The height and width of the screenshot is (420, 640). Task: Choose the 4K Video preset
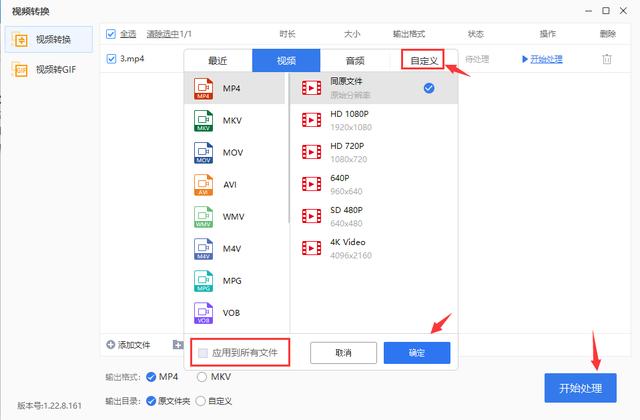311,247
